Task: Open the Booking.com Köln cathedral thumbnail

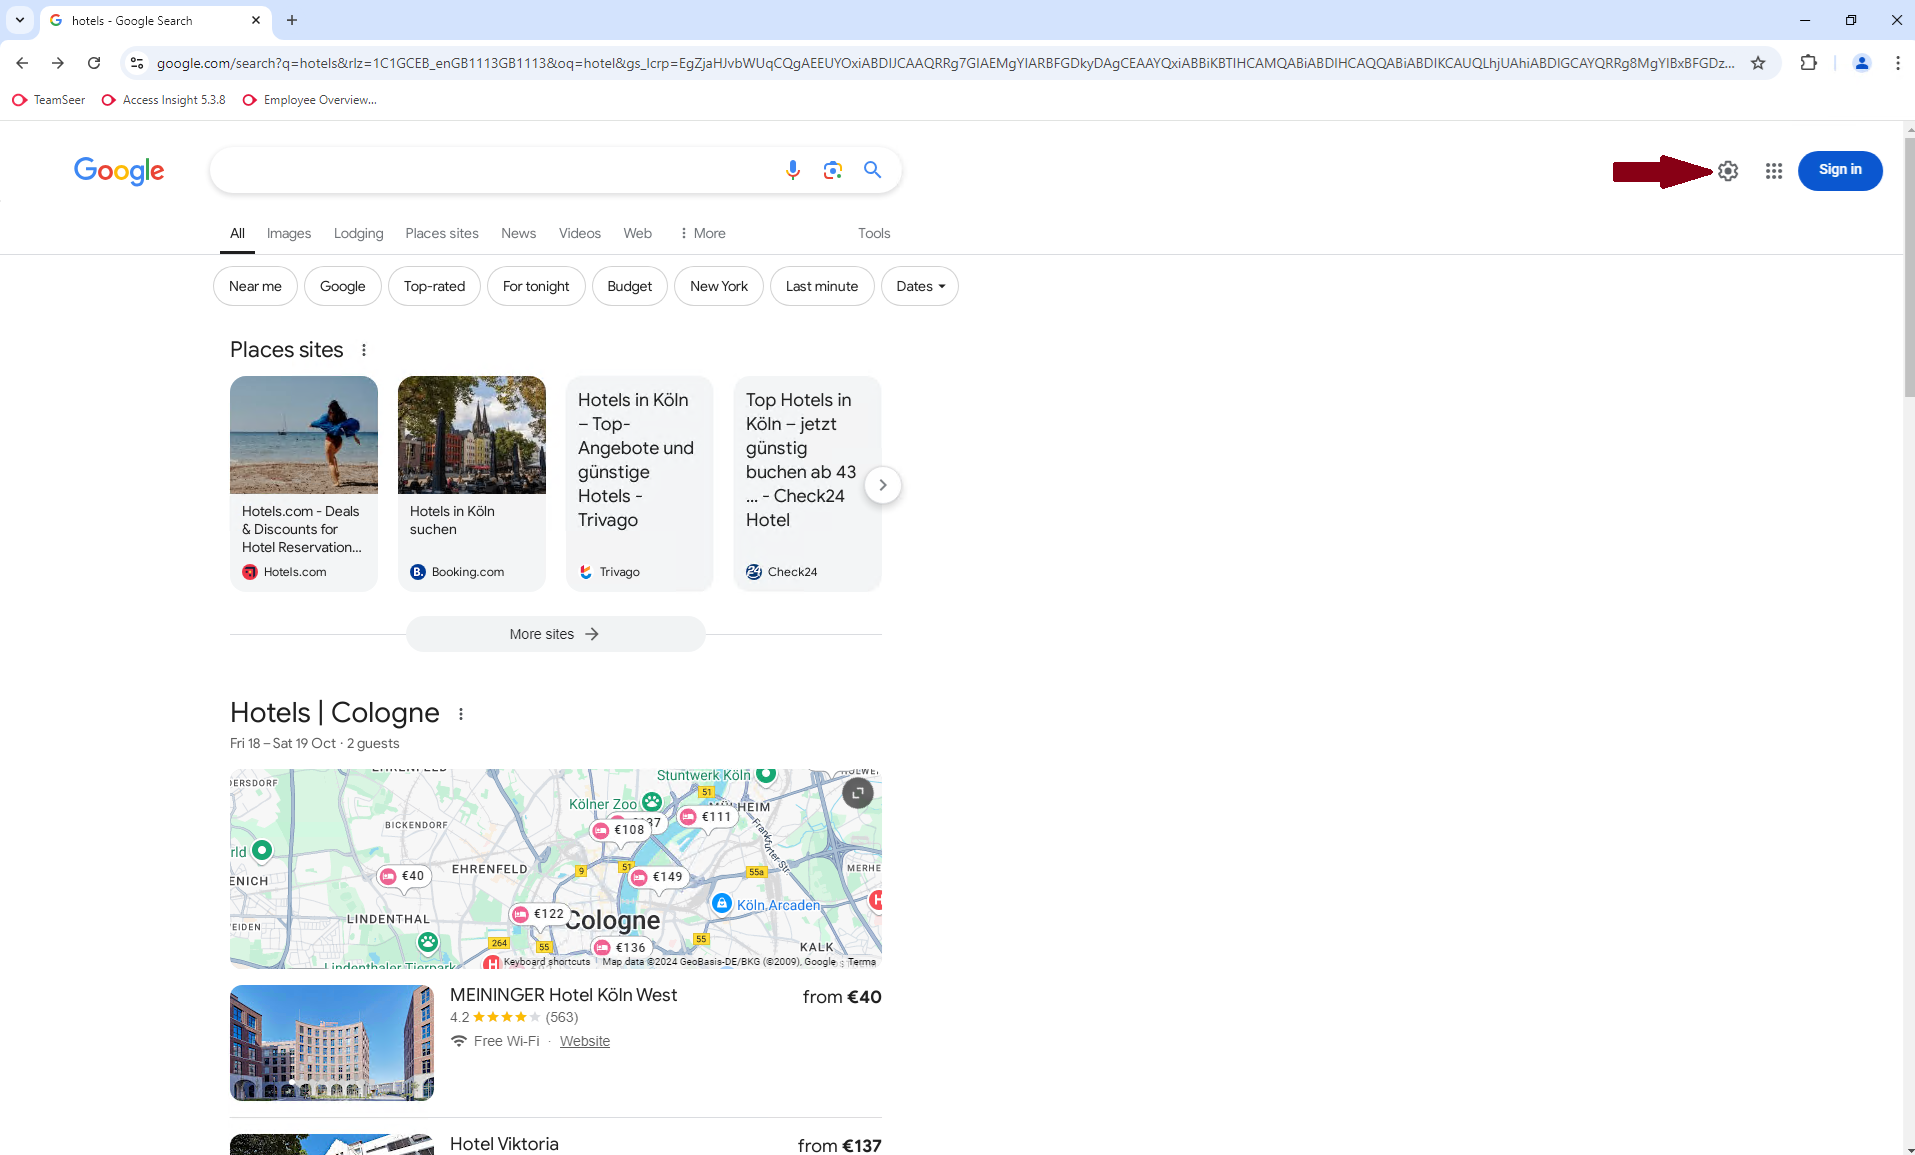Action: pyautogui.click(x=472, y=435)
